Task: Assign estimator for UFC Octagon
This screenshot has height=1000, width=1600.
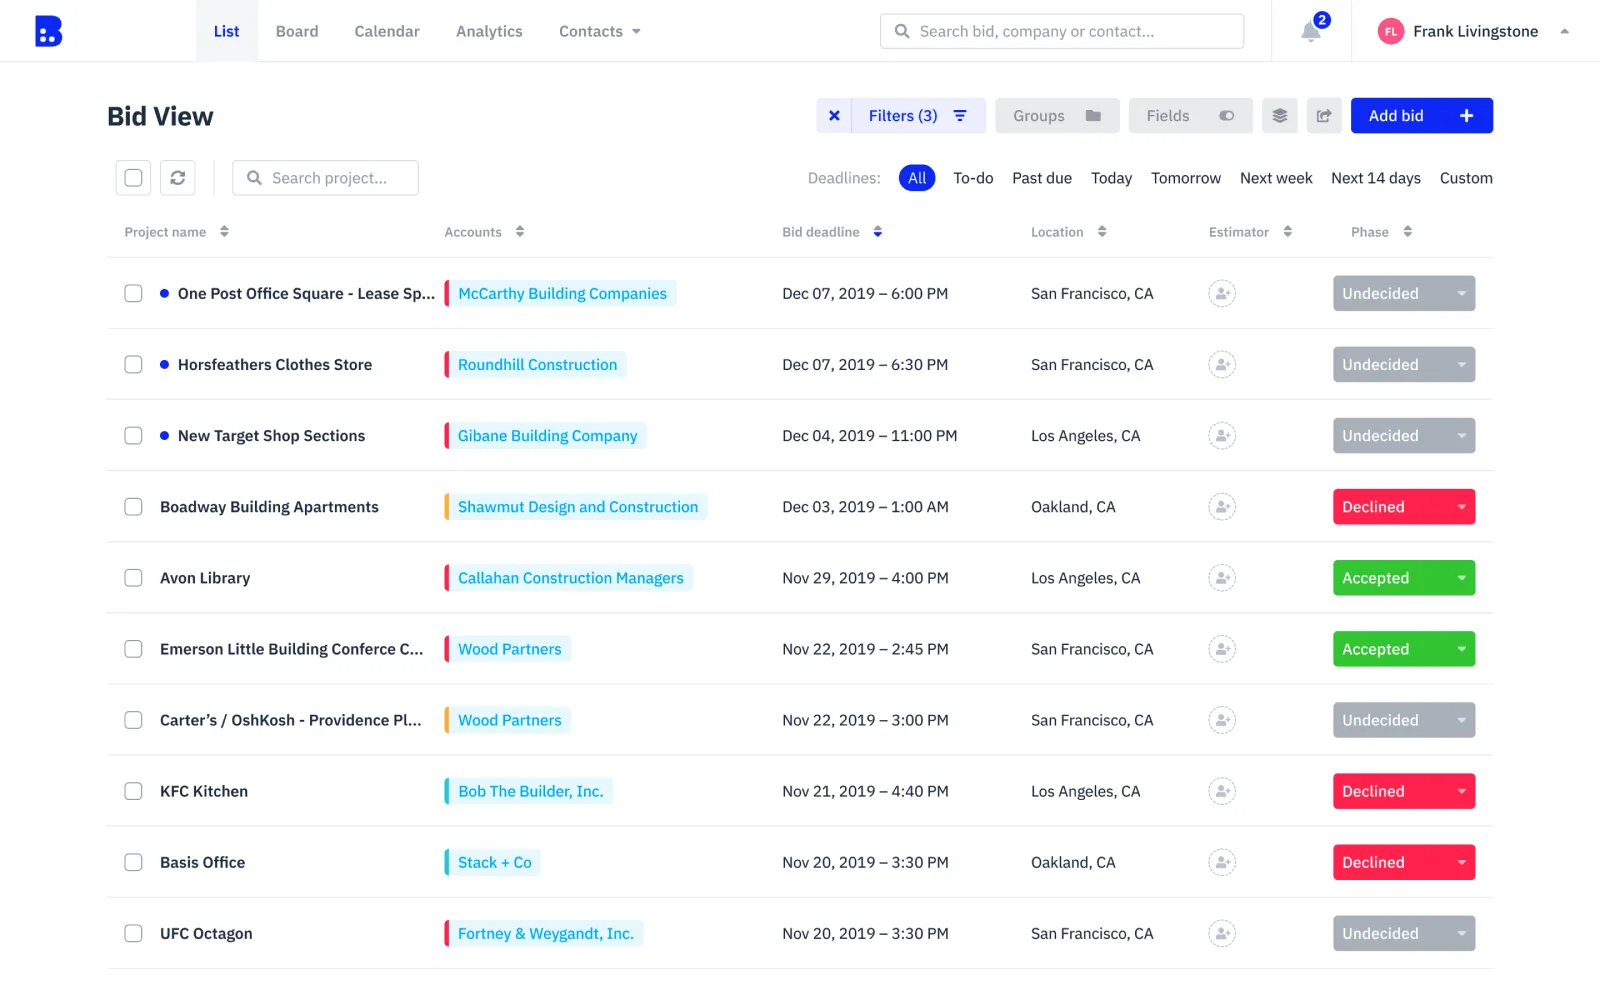Action: point(1222,934)
